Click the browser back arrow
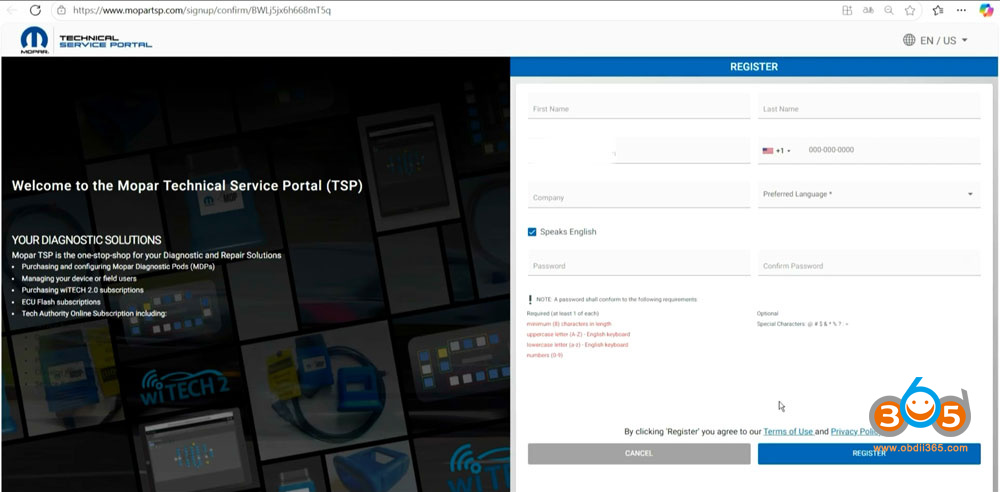 [11, 10]
